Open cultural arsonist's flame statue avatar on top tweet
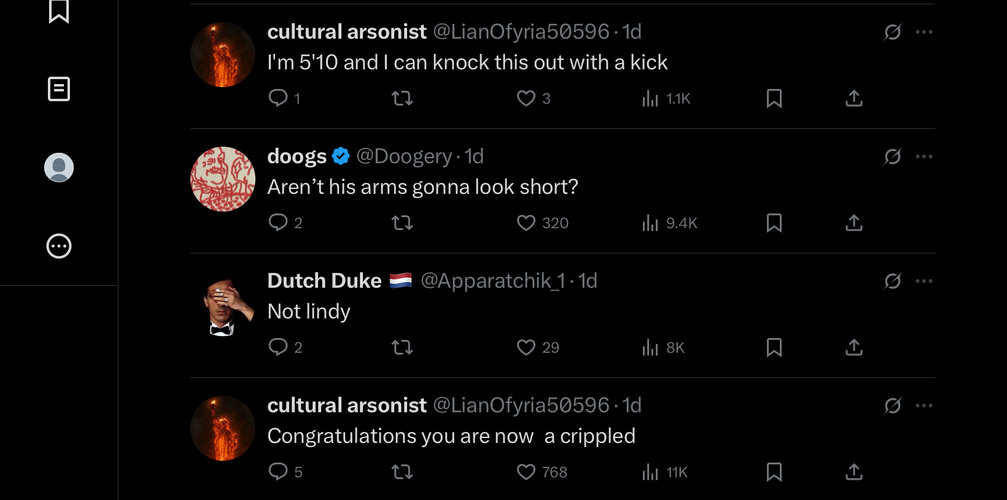The image size is (1007, 500). [x=223, y=55]
